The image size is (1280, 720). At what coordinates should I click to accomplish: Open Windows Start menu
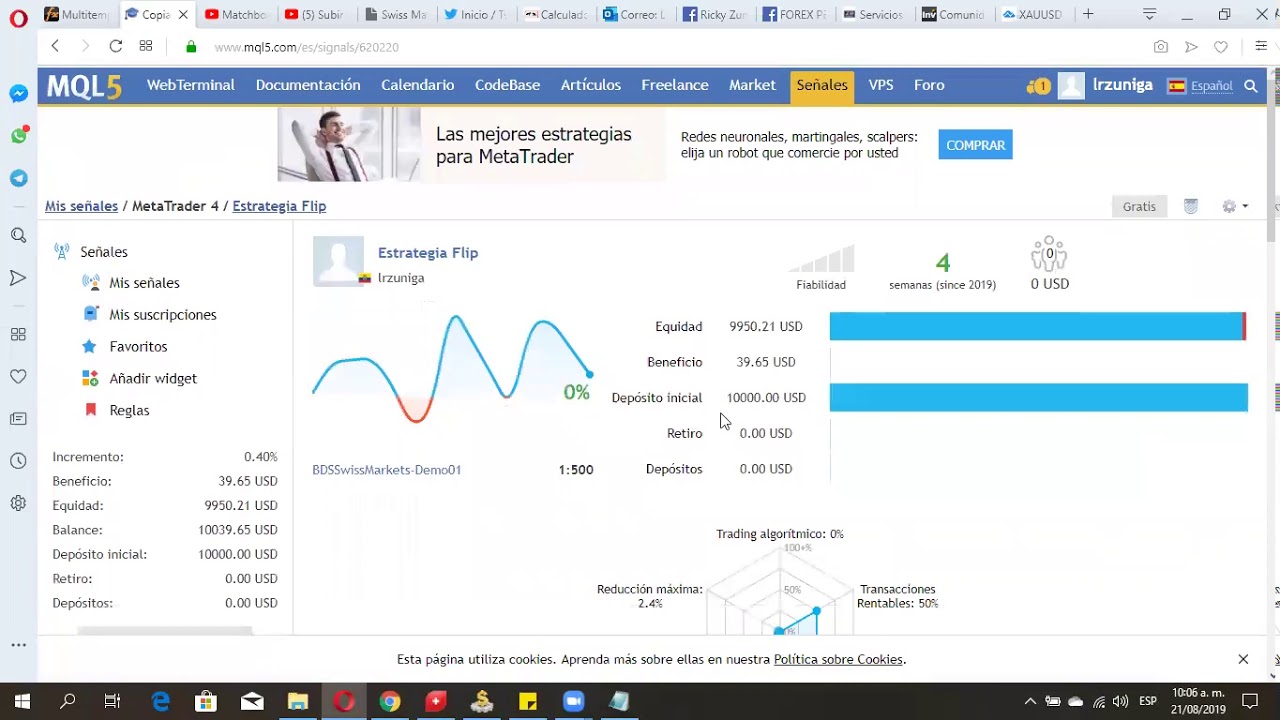click(x=22, y=701)
